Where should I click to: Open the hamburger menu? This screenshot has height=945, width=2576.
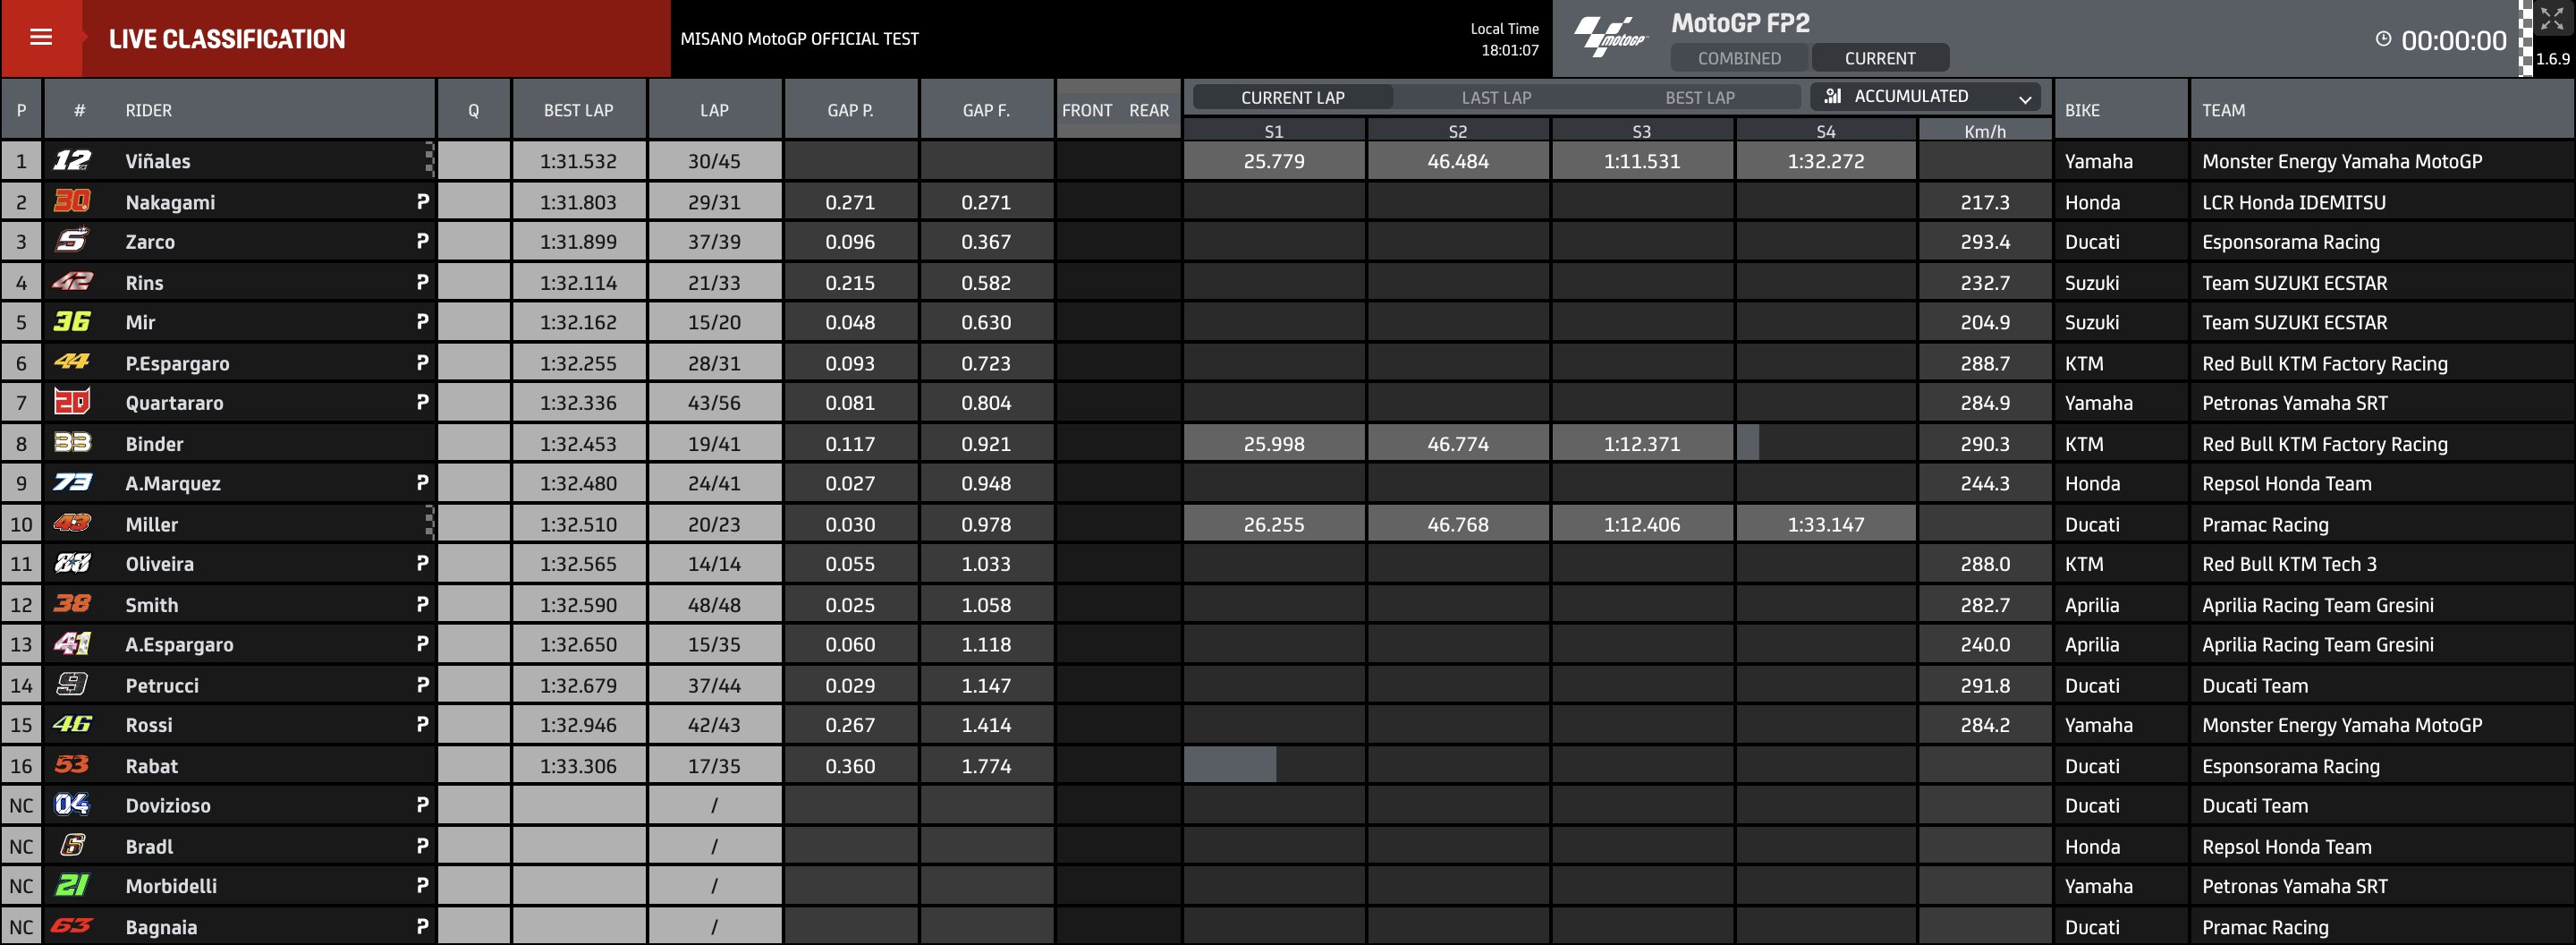tap(41, 38)
